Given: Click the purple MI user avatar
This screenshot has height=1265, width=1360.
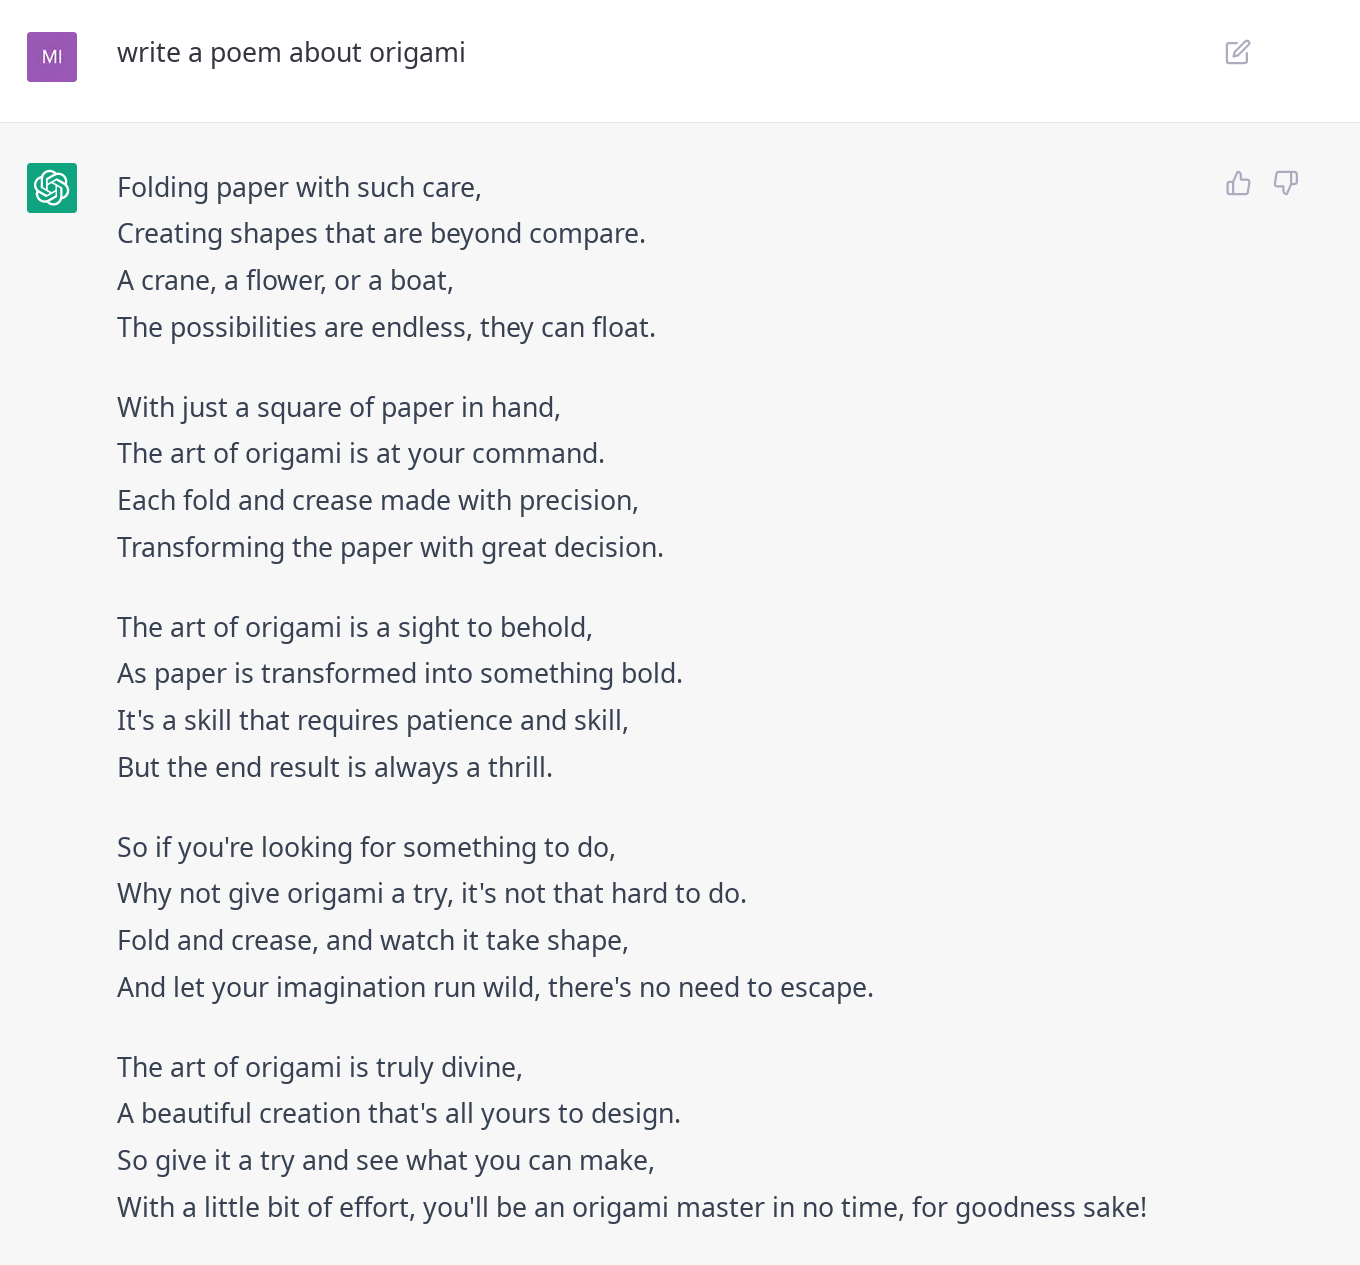Looking at the screenshot, I should [x=52, y=57].
